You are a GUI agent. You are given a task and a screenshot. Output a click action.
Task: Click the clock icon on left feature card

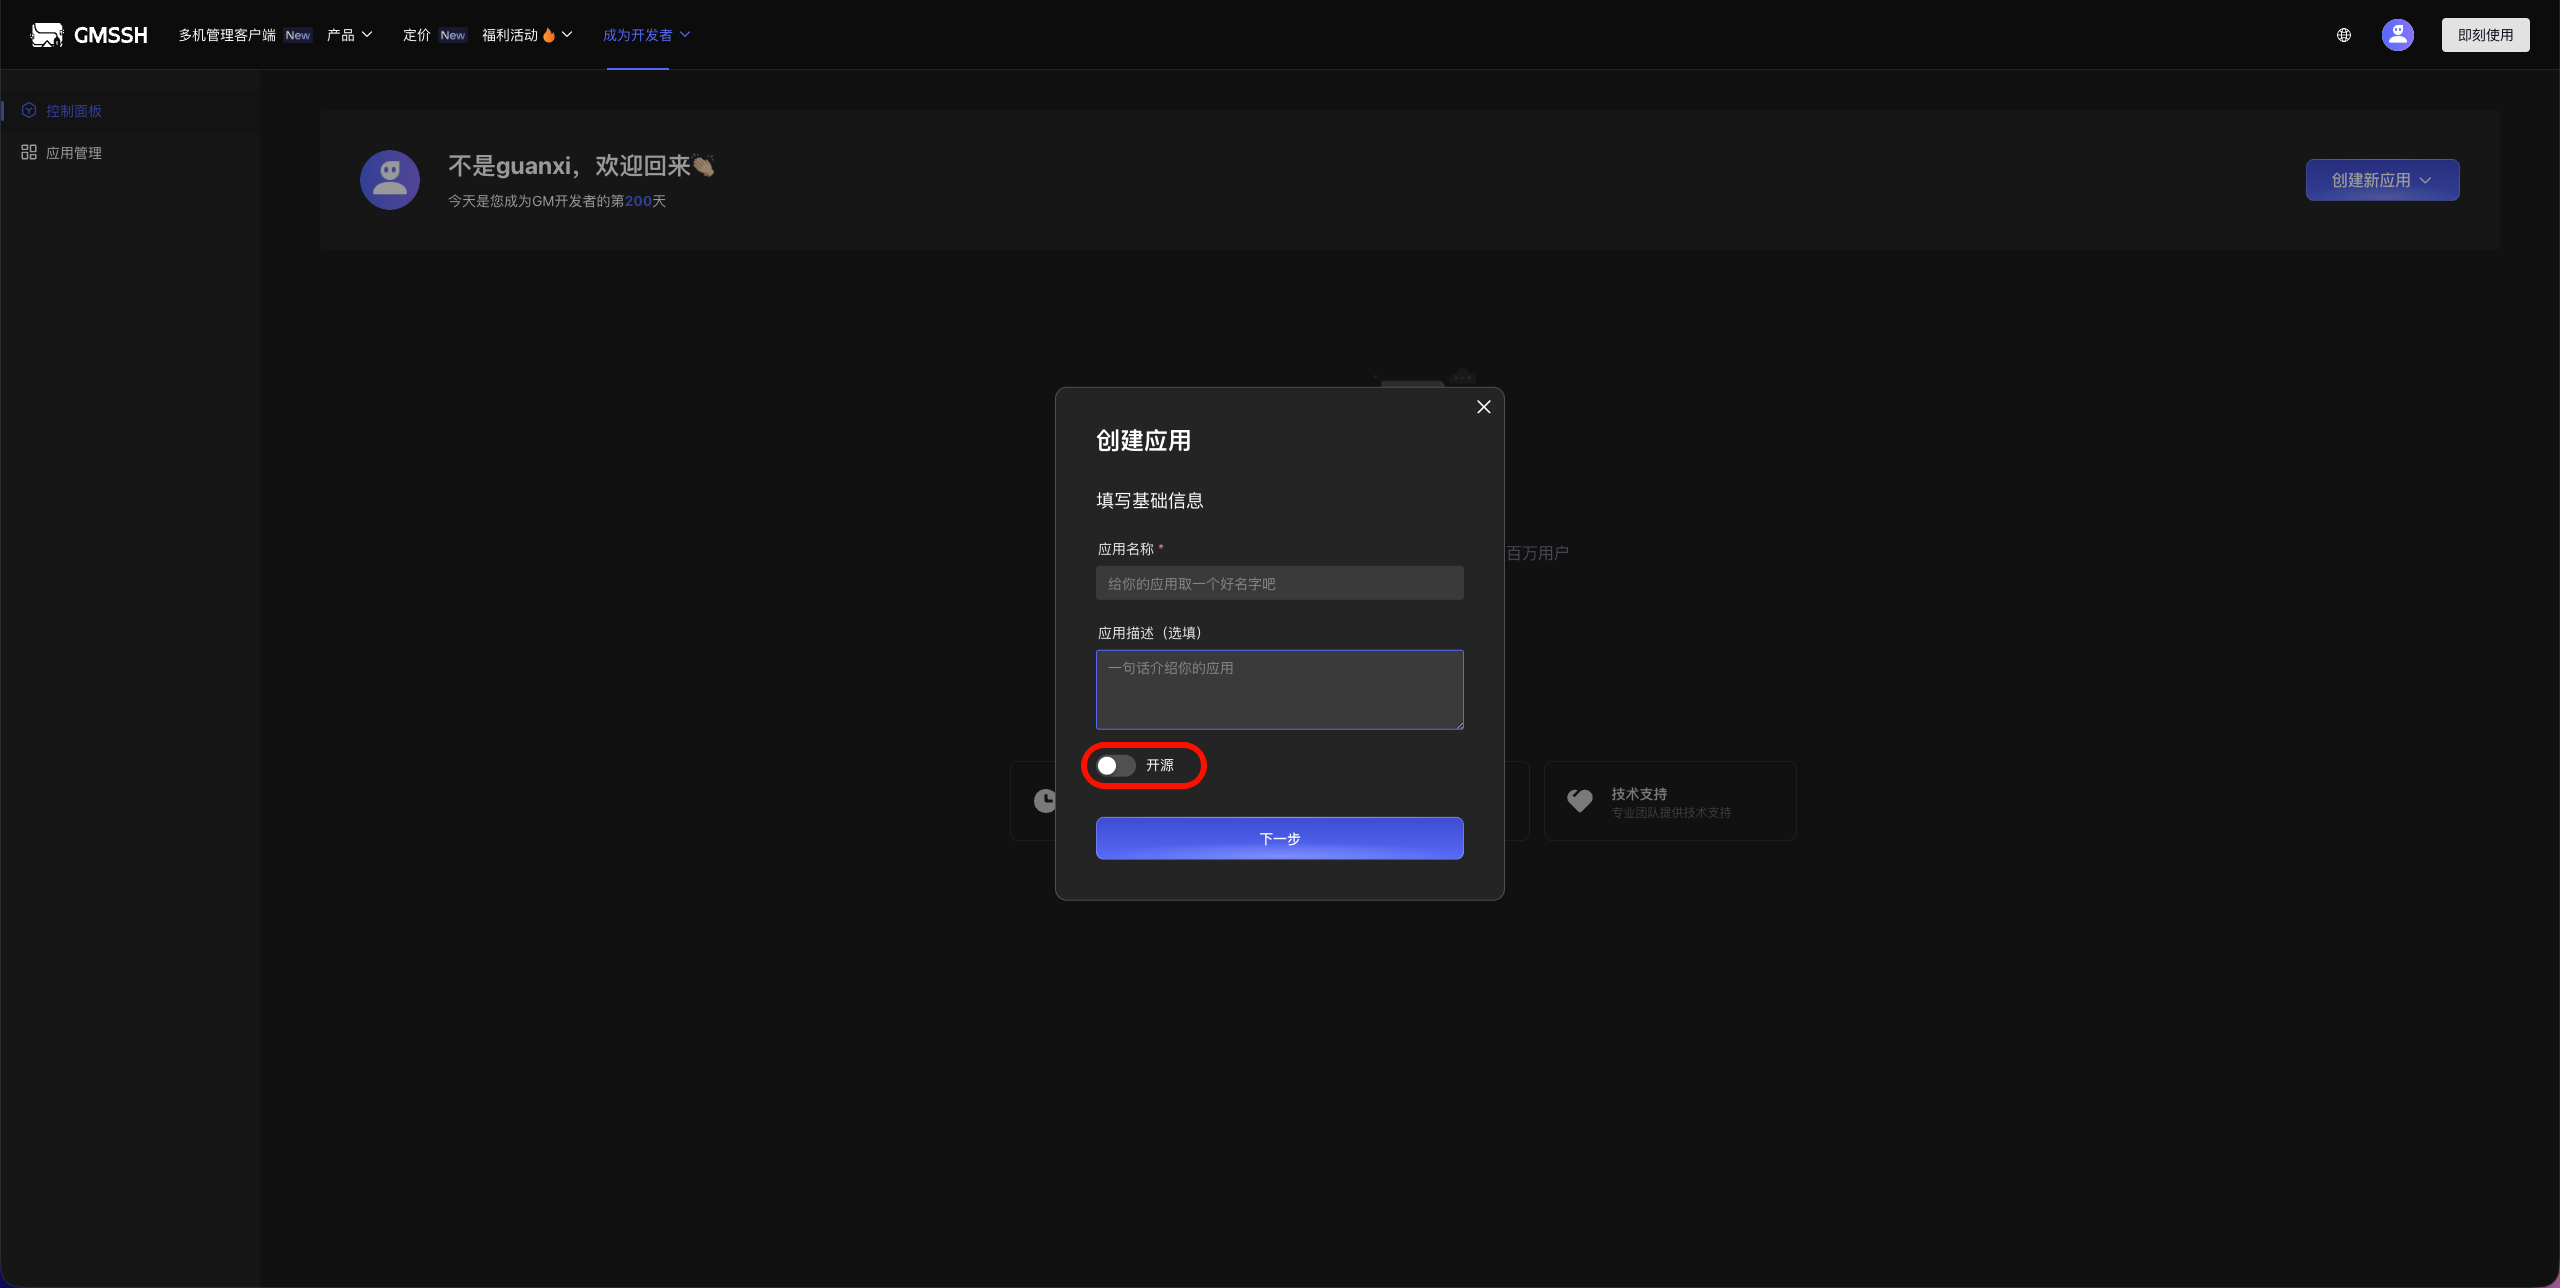coord(1044,800)
